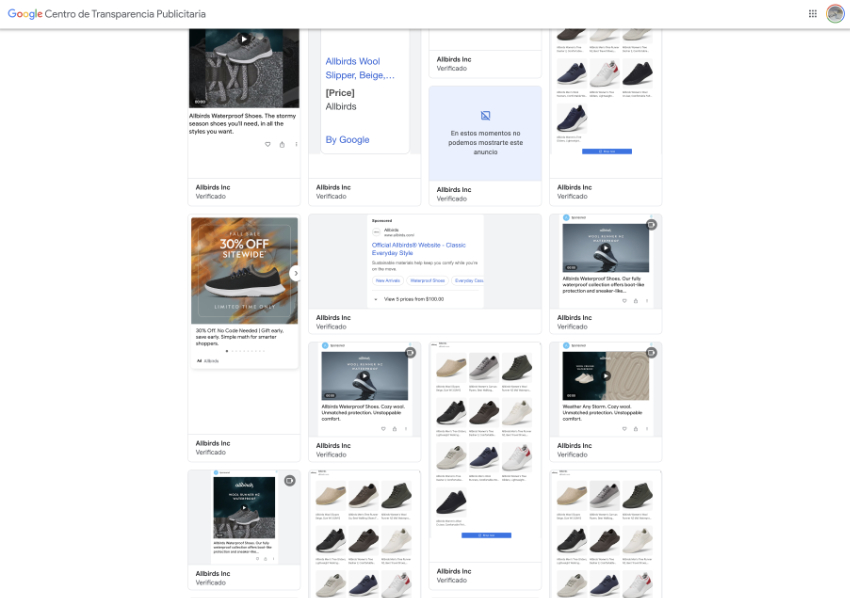Screen dimensions: 850x598
Task: Click the blue button under center shoe grid
Action: 485,535
